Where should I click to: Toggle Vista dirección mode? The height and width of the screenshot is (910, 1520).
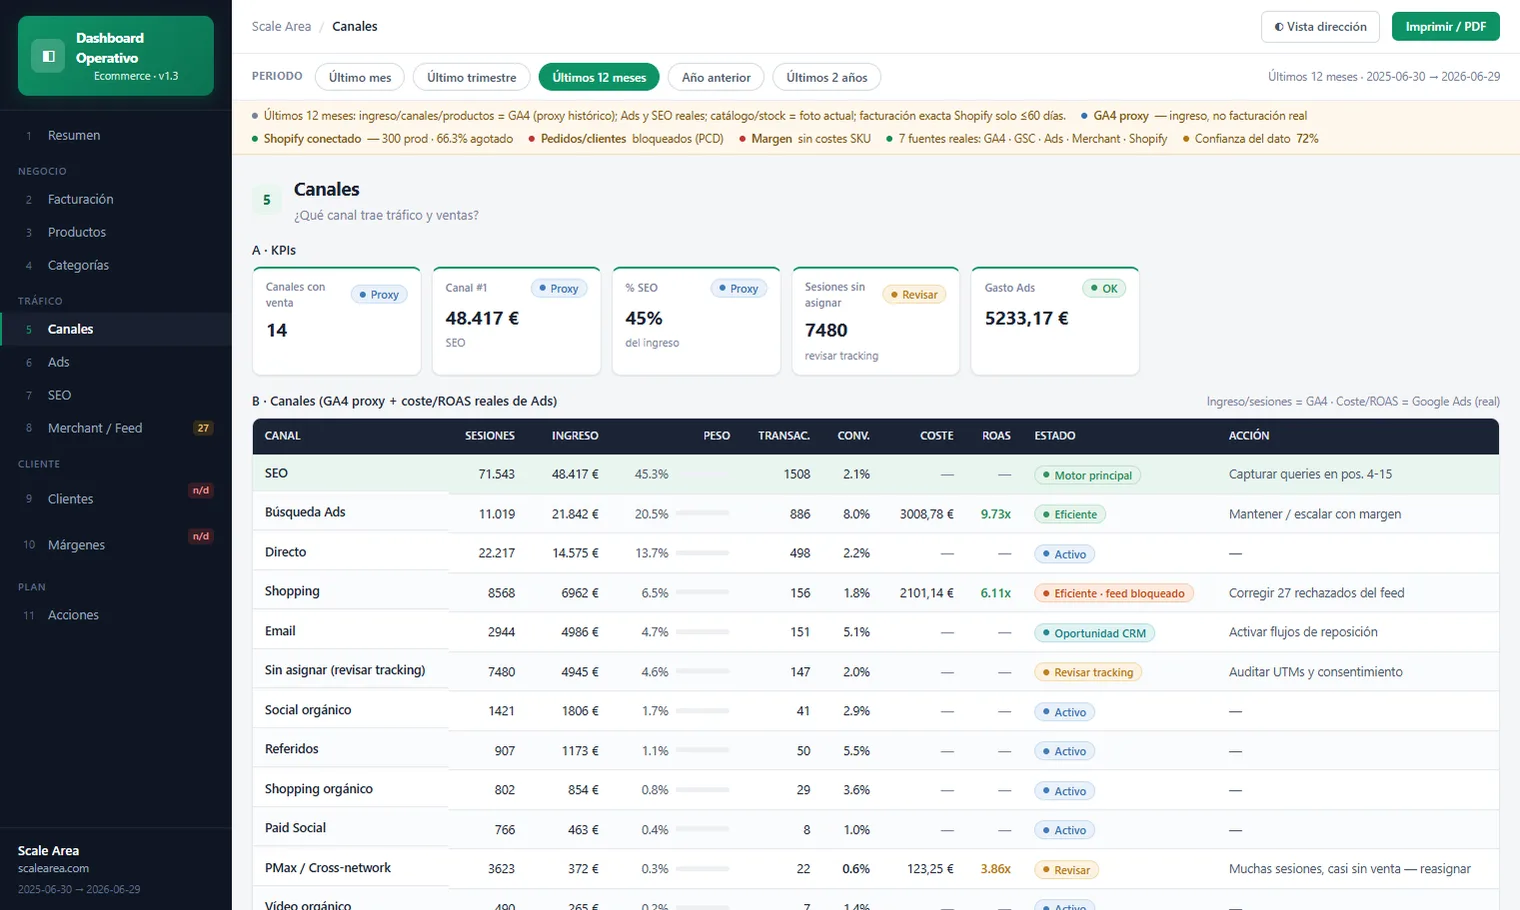click(1320, 27)
